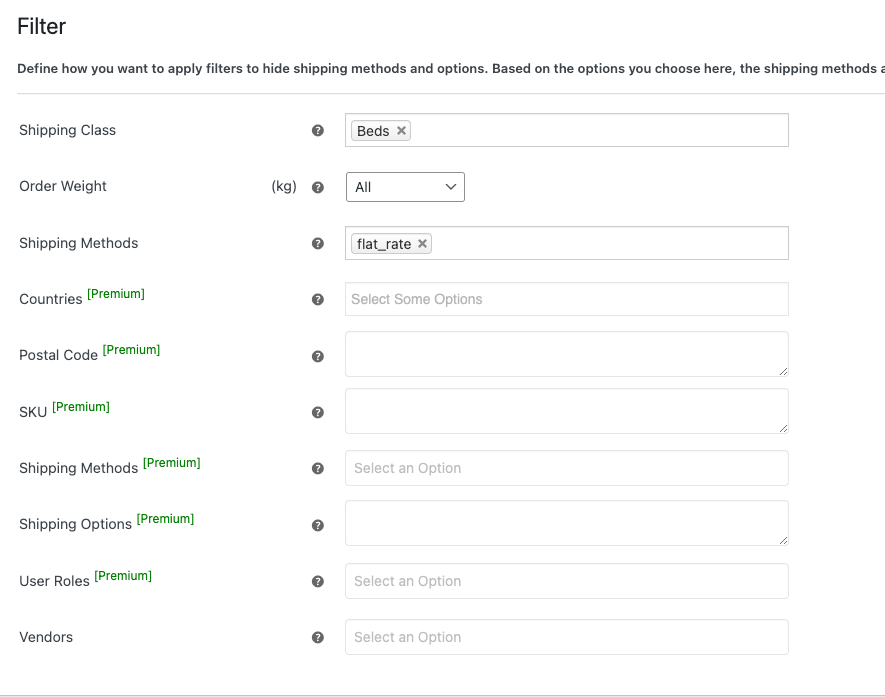Click the User Roles help icon
885x697 pixels.
[318, 581]
